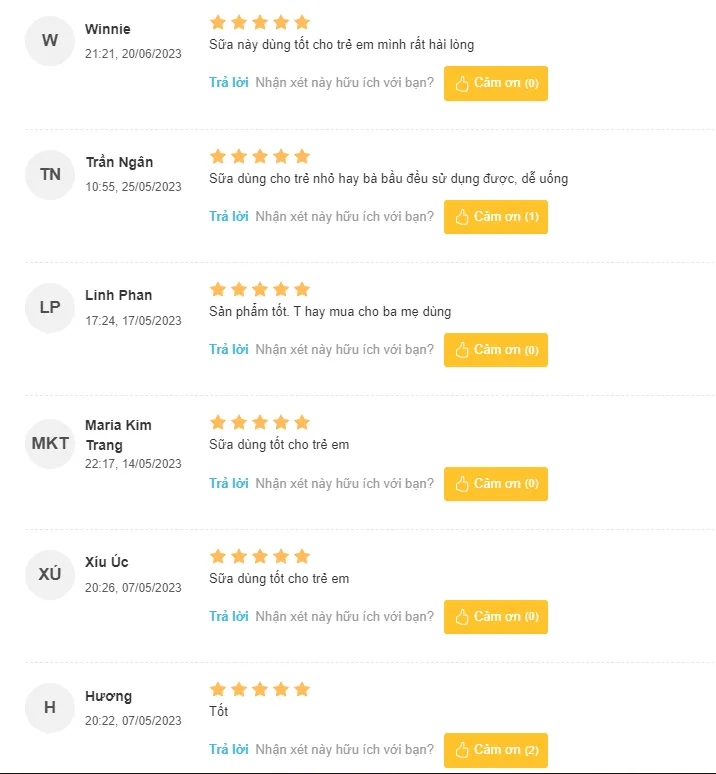Open the LP avatar for Linh Phan

[50, 308]
